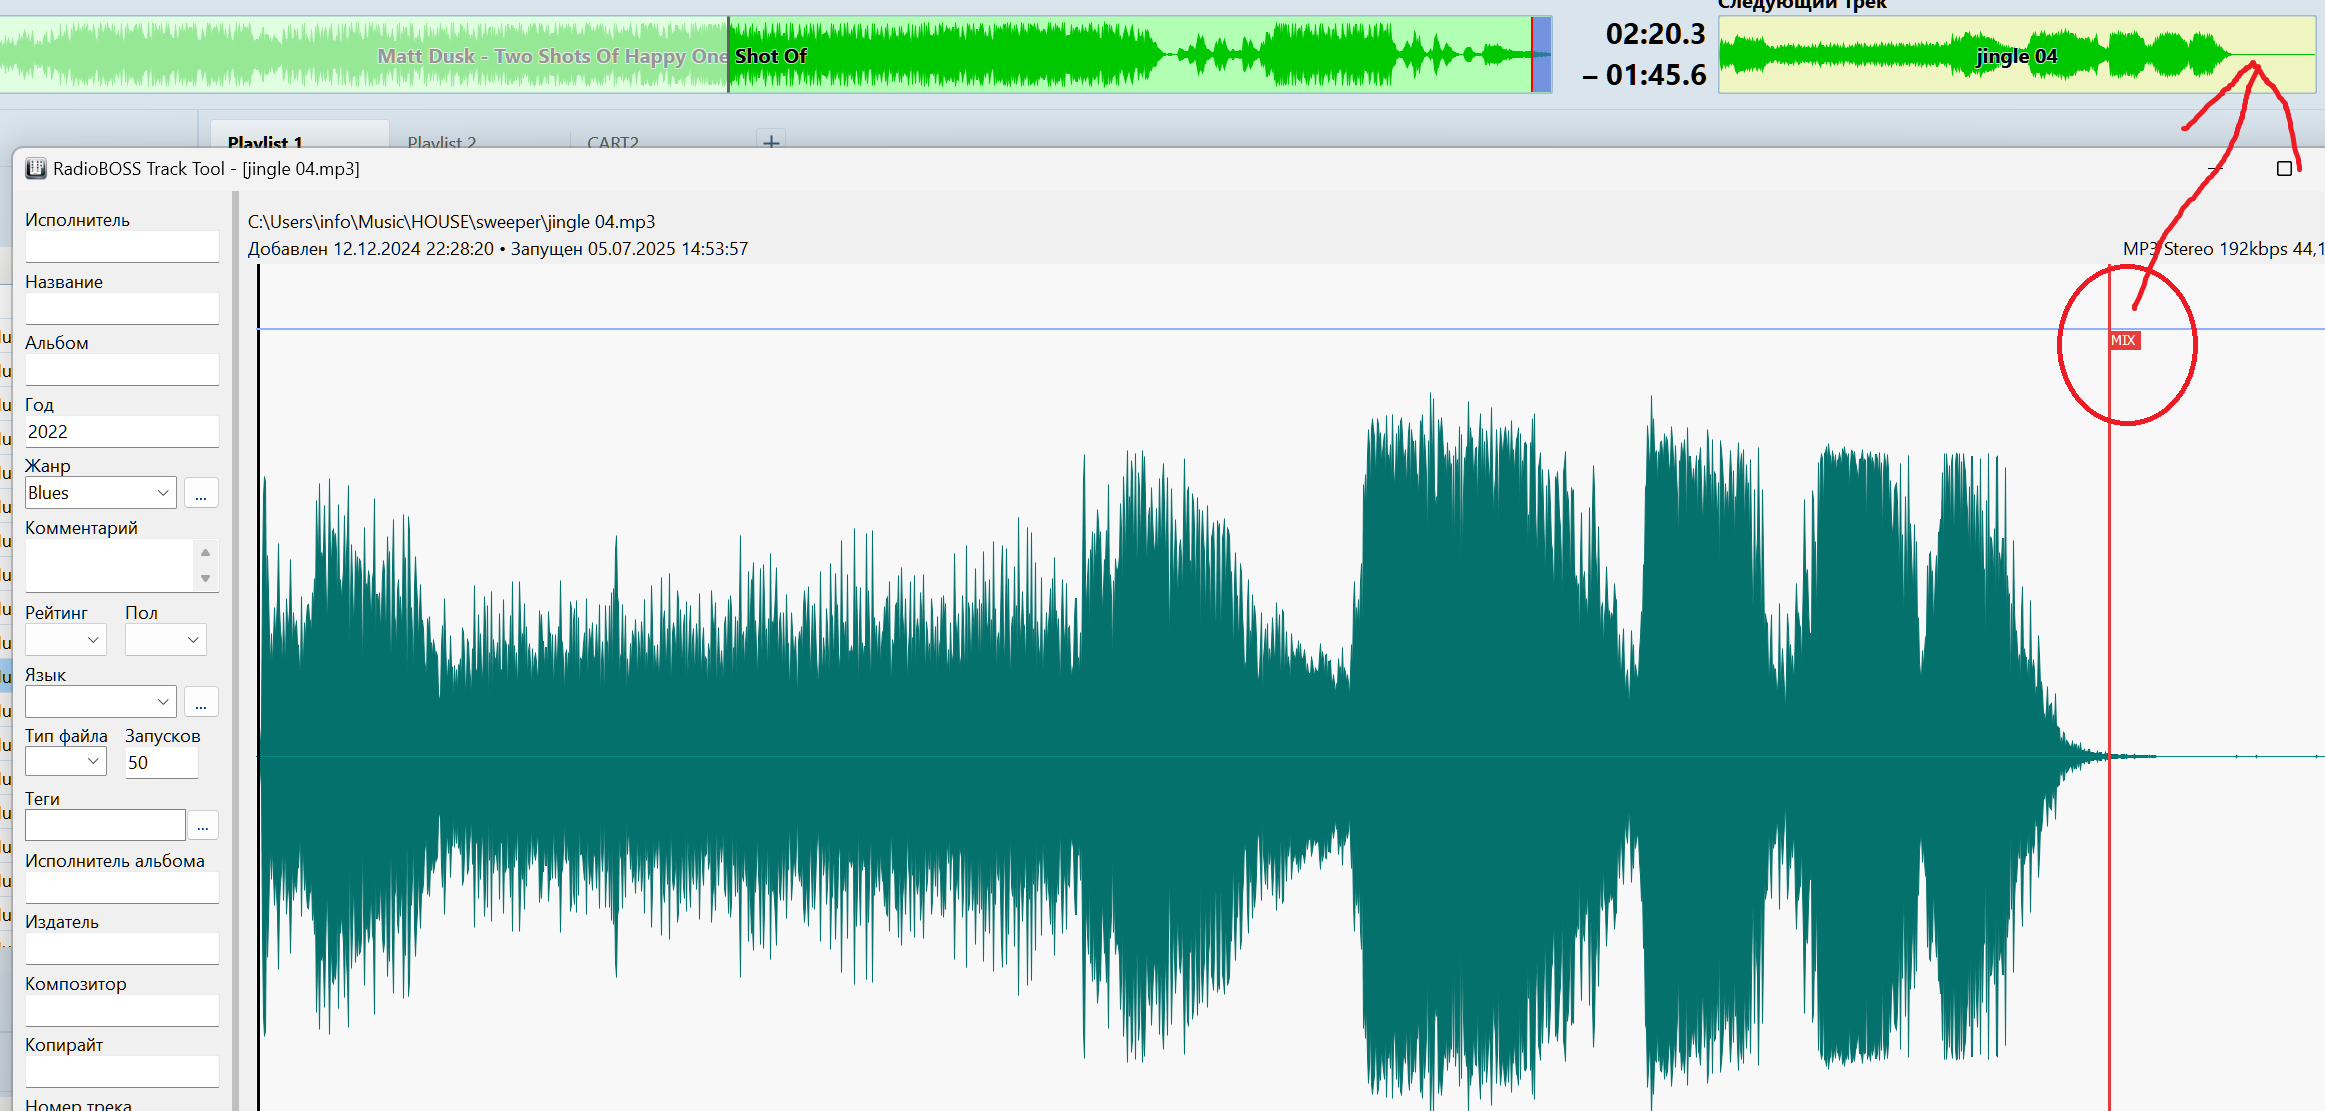Screen dimensions: 2325x1111
Task: Open genre list editor ellipsis button
Action: [x=201, y=493]
